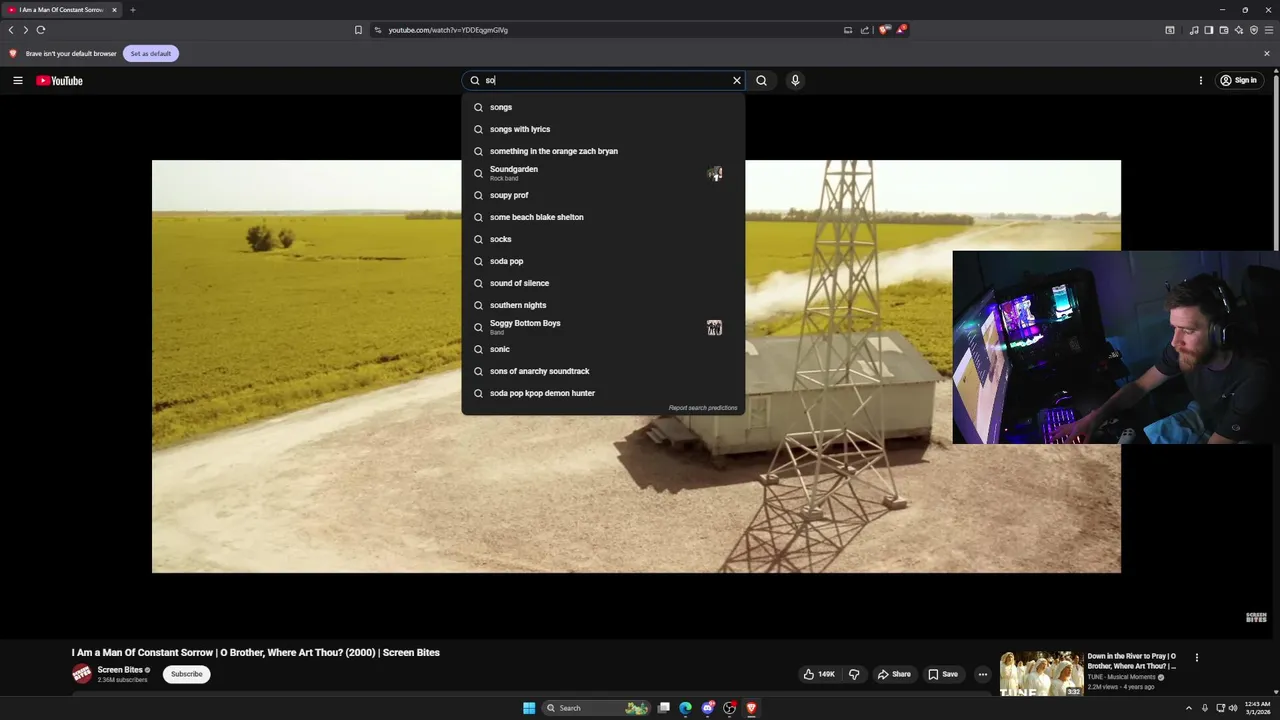Open the Screen Bites channel name link
The width and height of the screenshot is (1280, 720).
pos(120,670)
